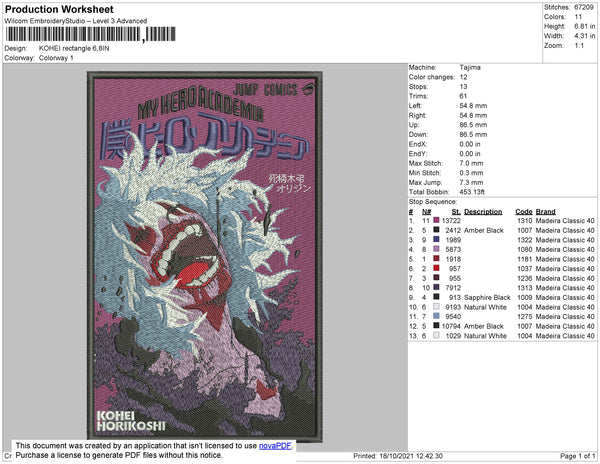The width and height of the screenshot is (600, 464).
Task: Click the Production Worksheet title
Action: pyautogui.click(x=59, y=9)
